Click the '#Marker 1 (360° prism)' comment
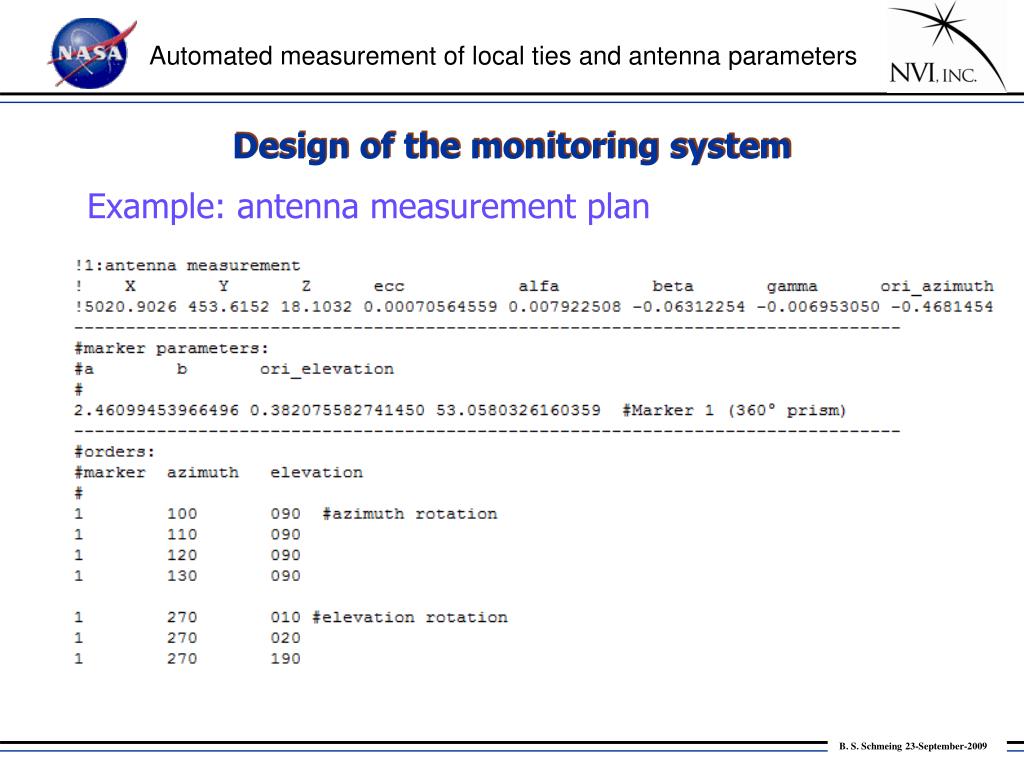The width and height of the screenshot is (1024, 768). 734,411
